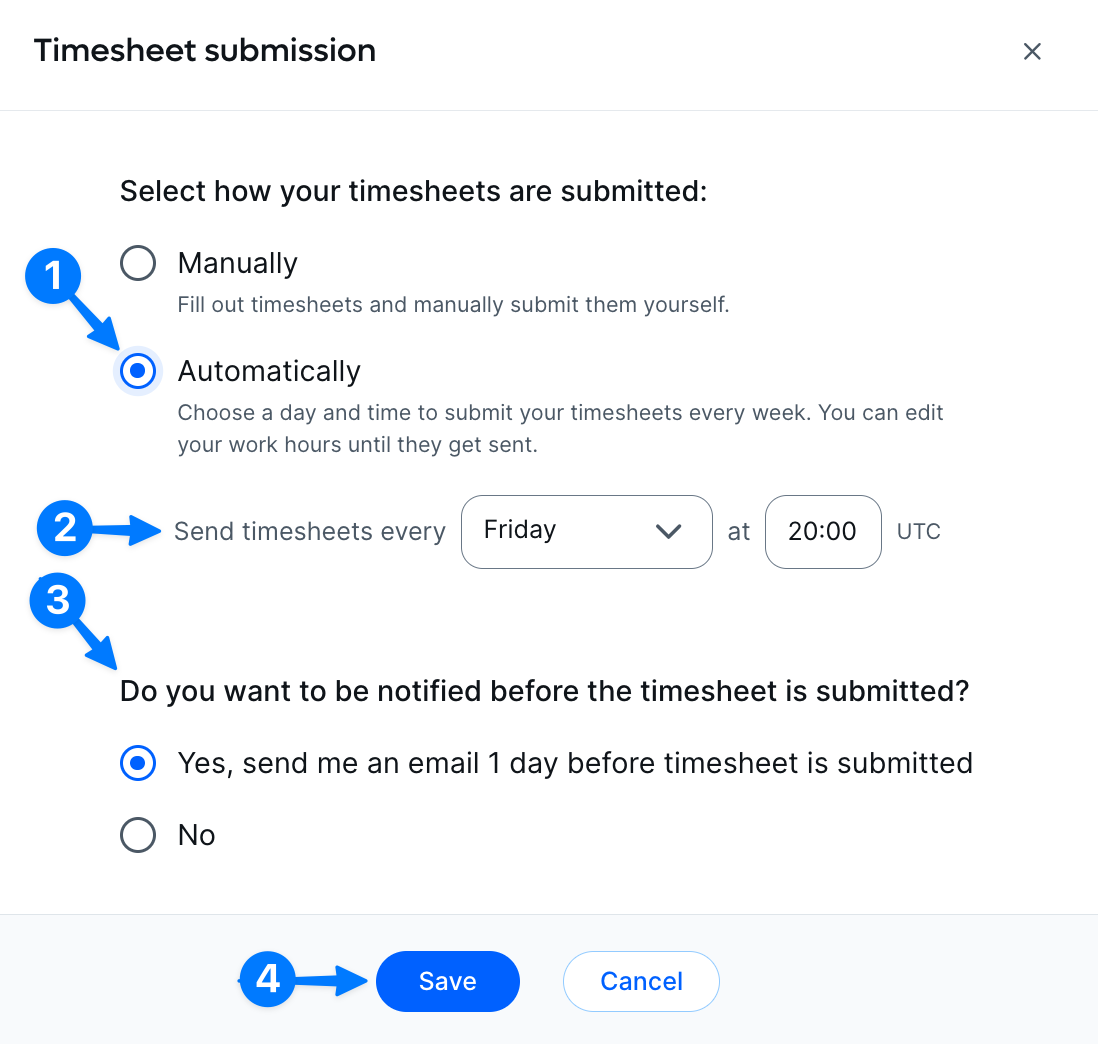Click the numbered badge 4 annotation
The image size is (1098, 1044).
(267, 981)
